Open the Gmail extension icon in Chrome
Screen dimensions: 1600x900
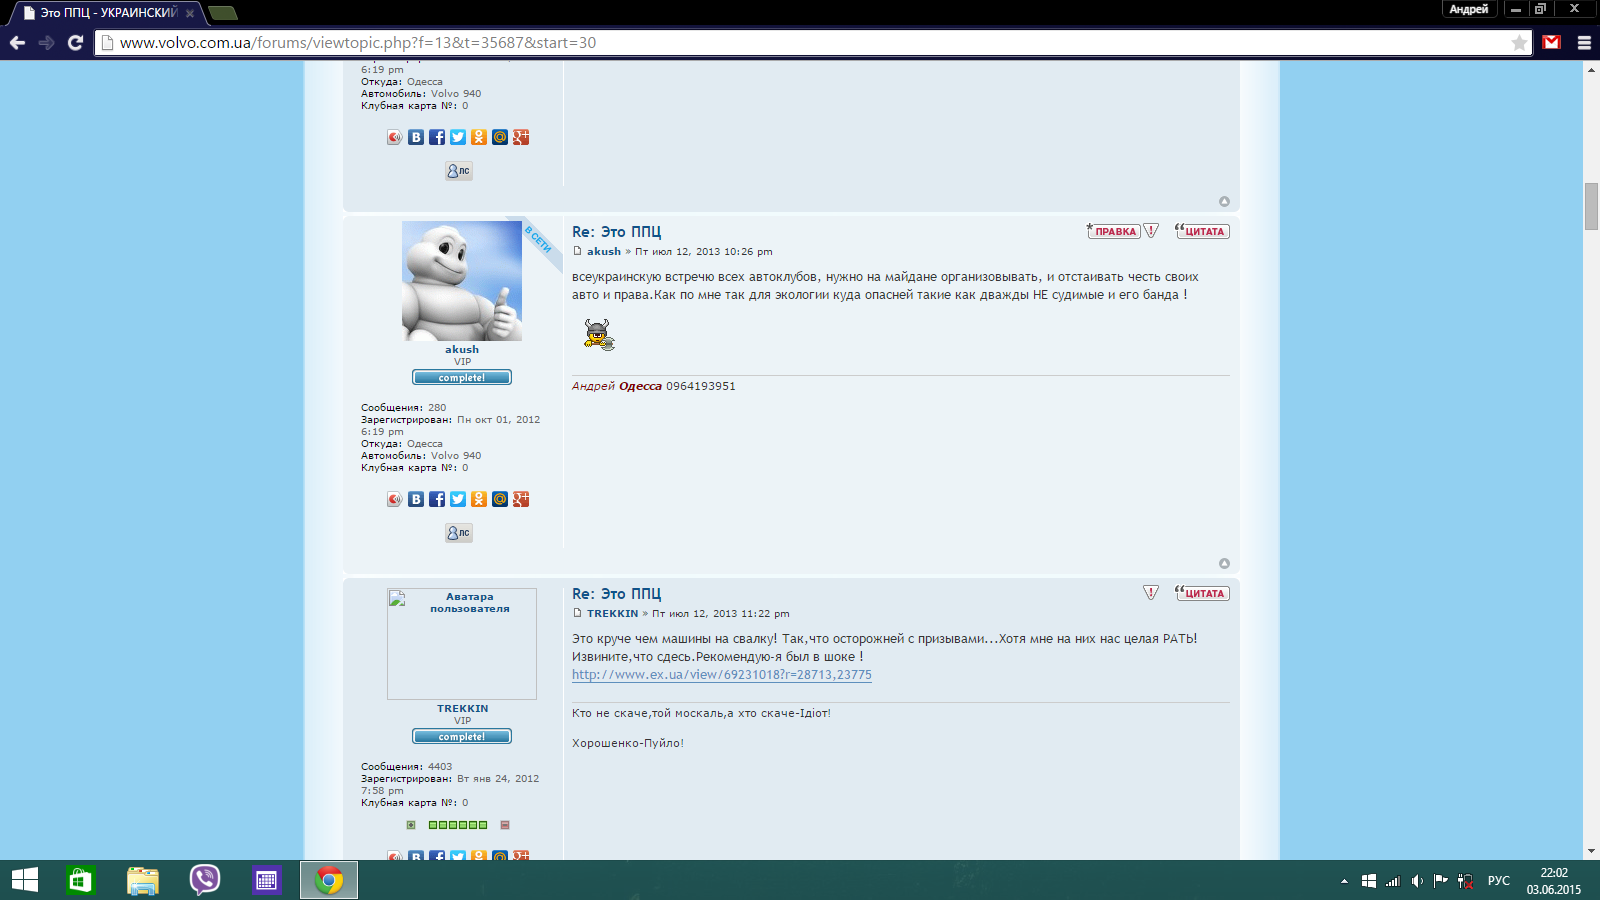(1551, 42)
